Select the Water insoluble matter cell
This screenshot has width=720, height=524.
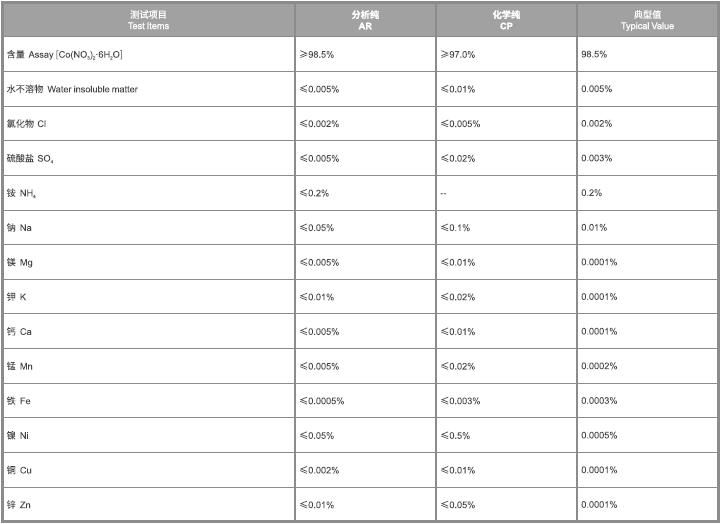coord(72,89)
